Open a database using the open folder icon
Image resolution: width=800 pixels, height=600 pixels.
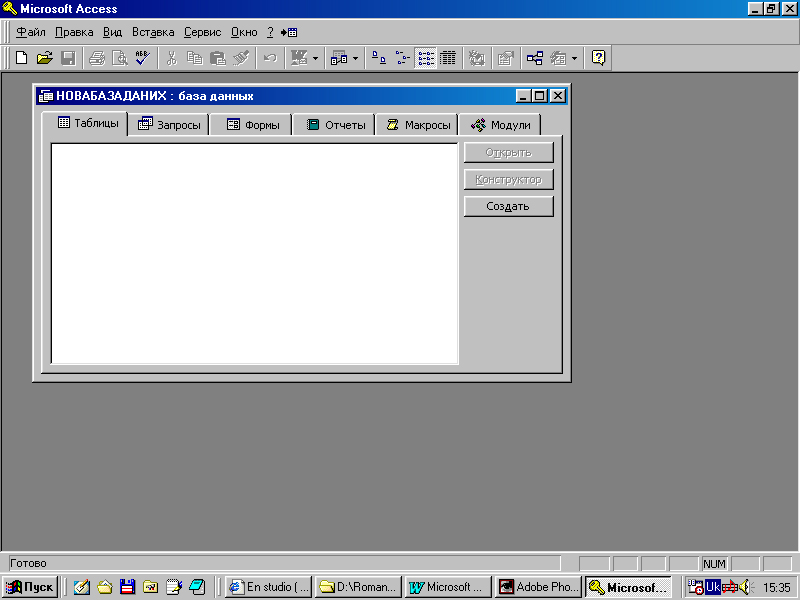click(44, 58)
